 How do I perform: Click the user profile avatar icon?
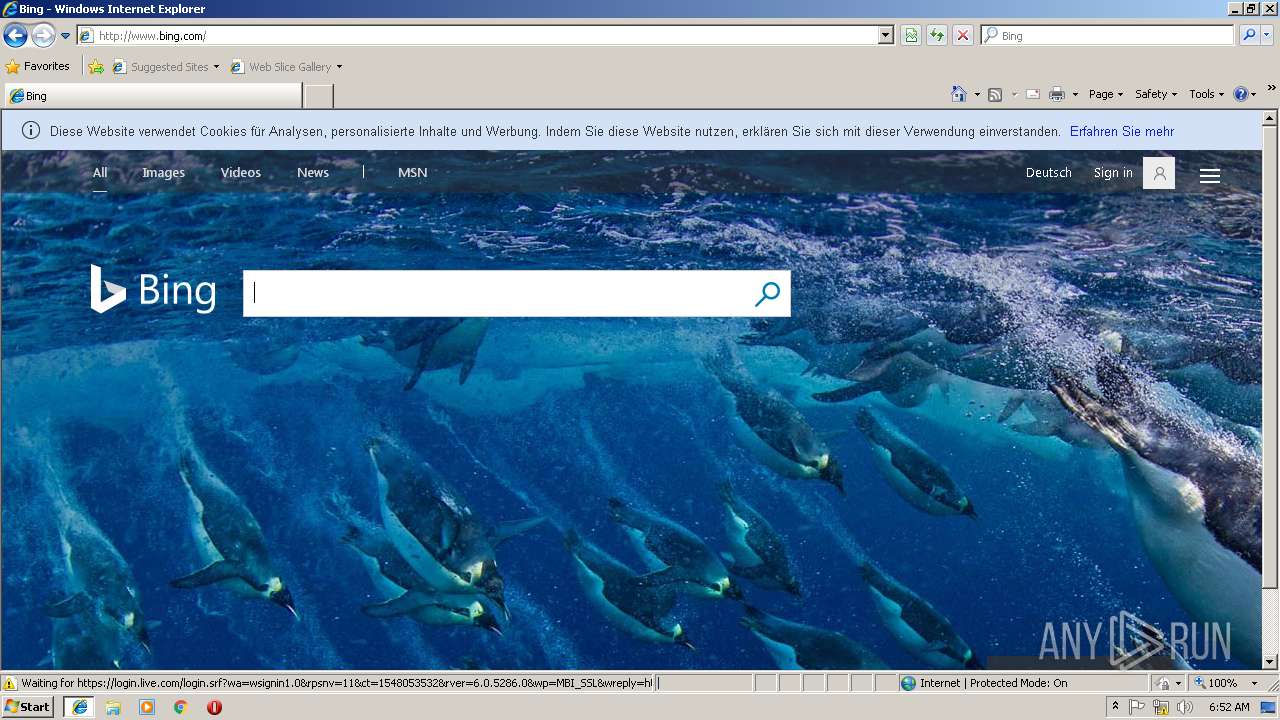coord(1159,173)
